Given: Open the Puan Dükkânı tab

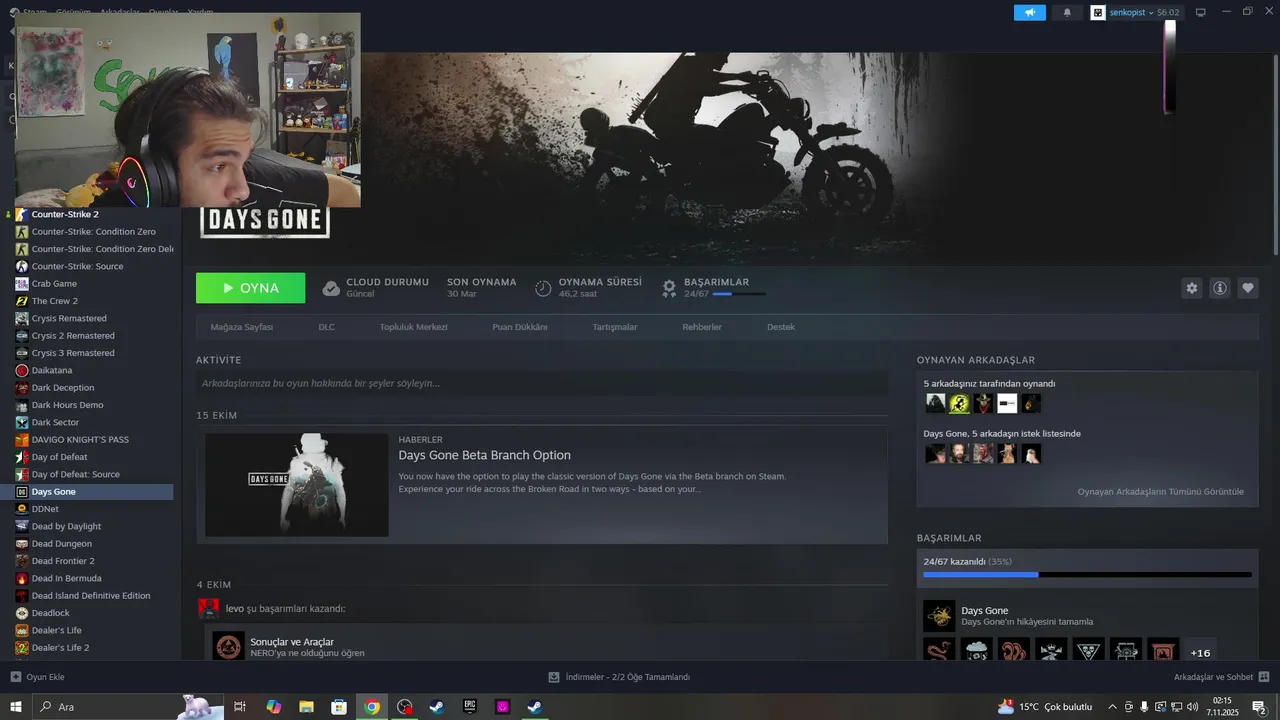Looking at the screenshot, I should (x=520, y=327).
